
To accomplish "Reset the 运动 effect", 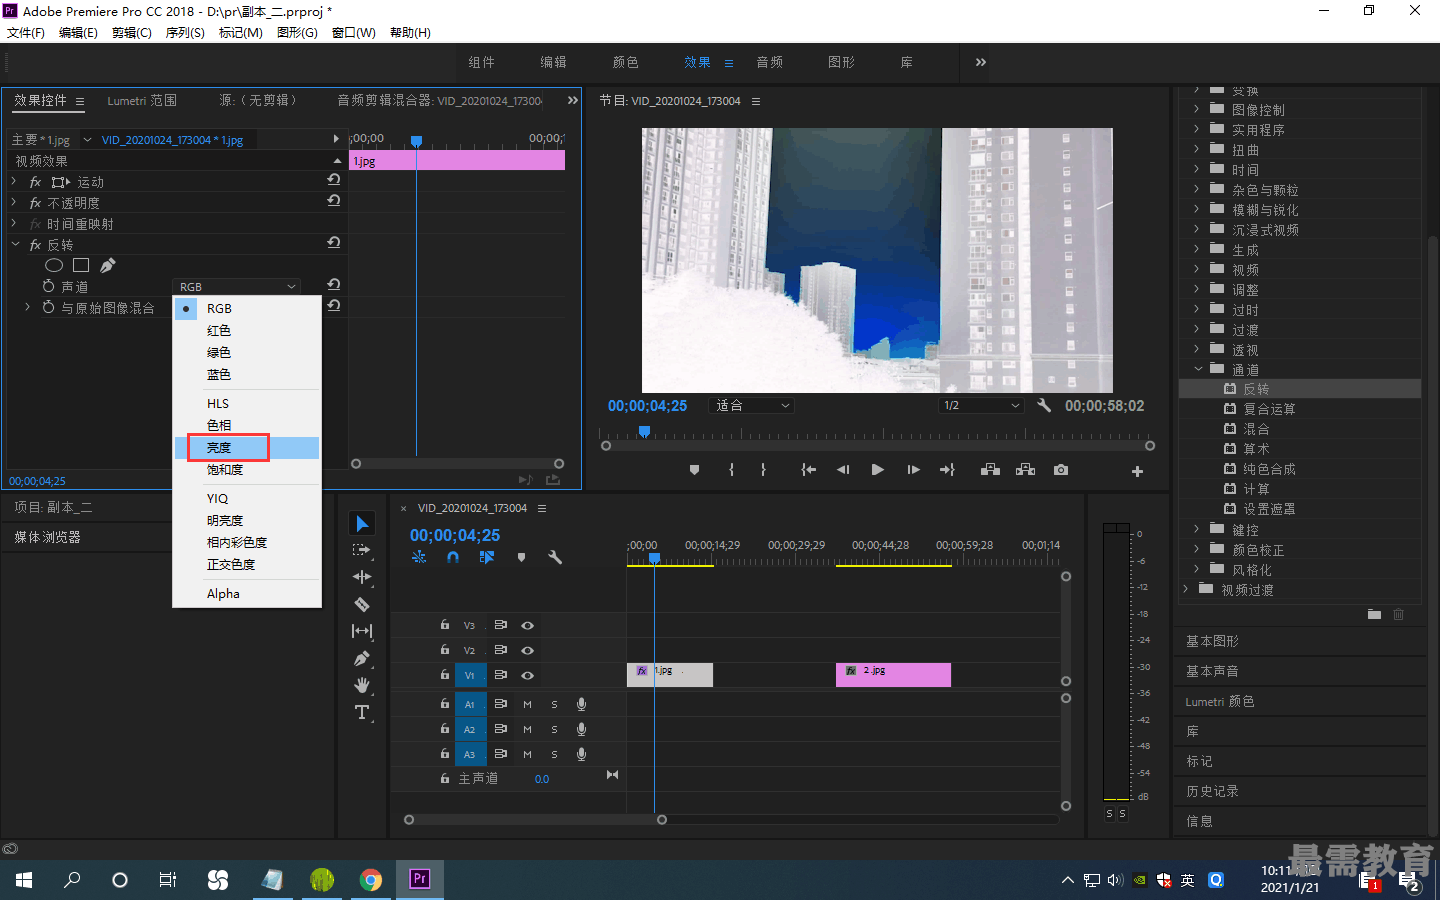I will tap(334, 180).
